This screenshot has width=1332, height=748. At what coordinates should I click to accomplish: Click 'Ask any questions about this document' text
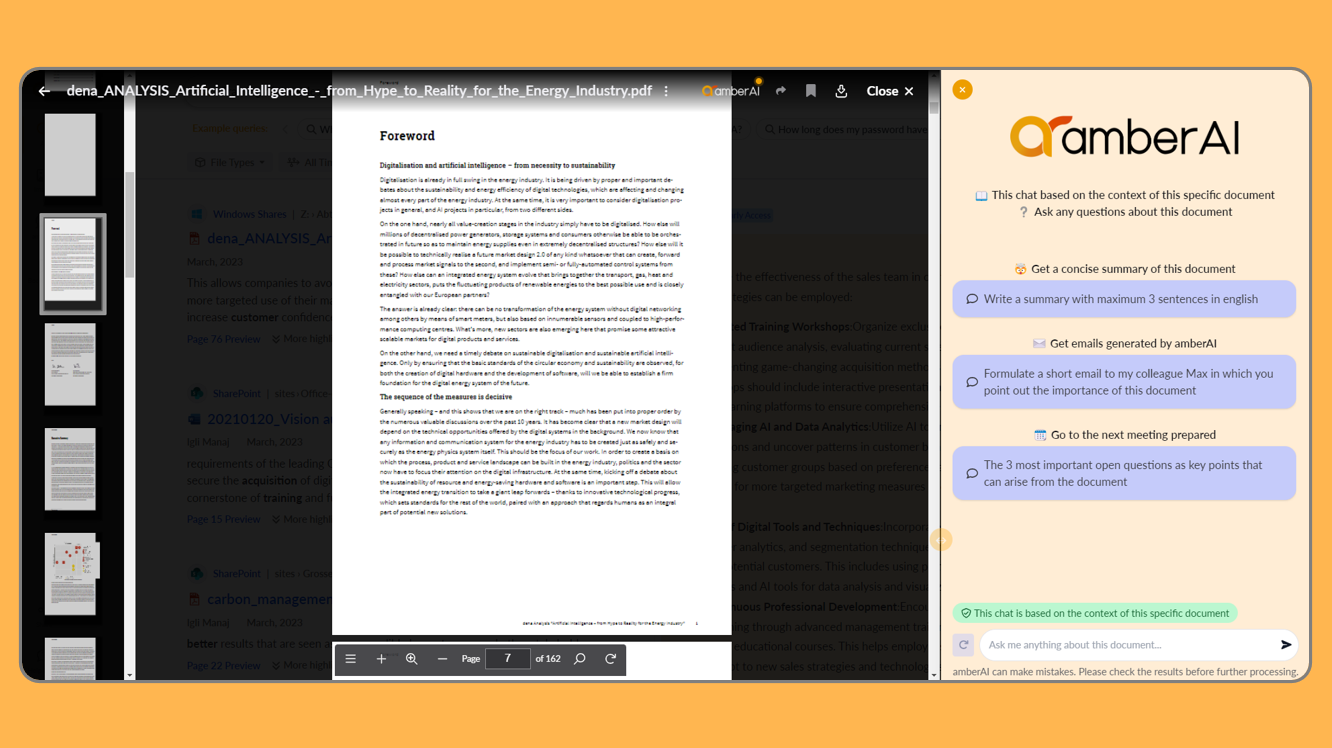(1132, 212)
